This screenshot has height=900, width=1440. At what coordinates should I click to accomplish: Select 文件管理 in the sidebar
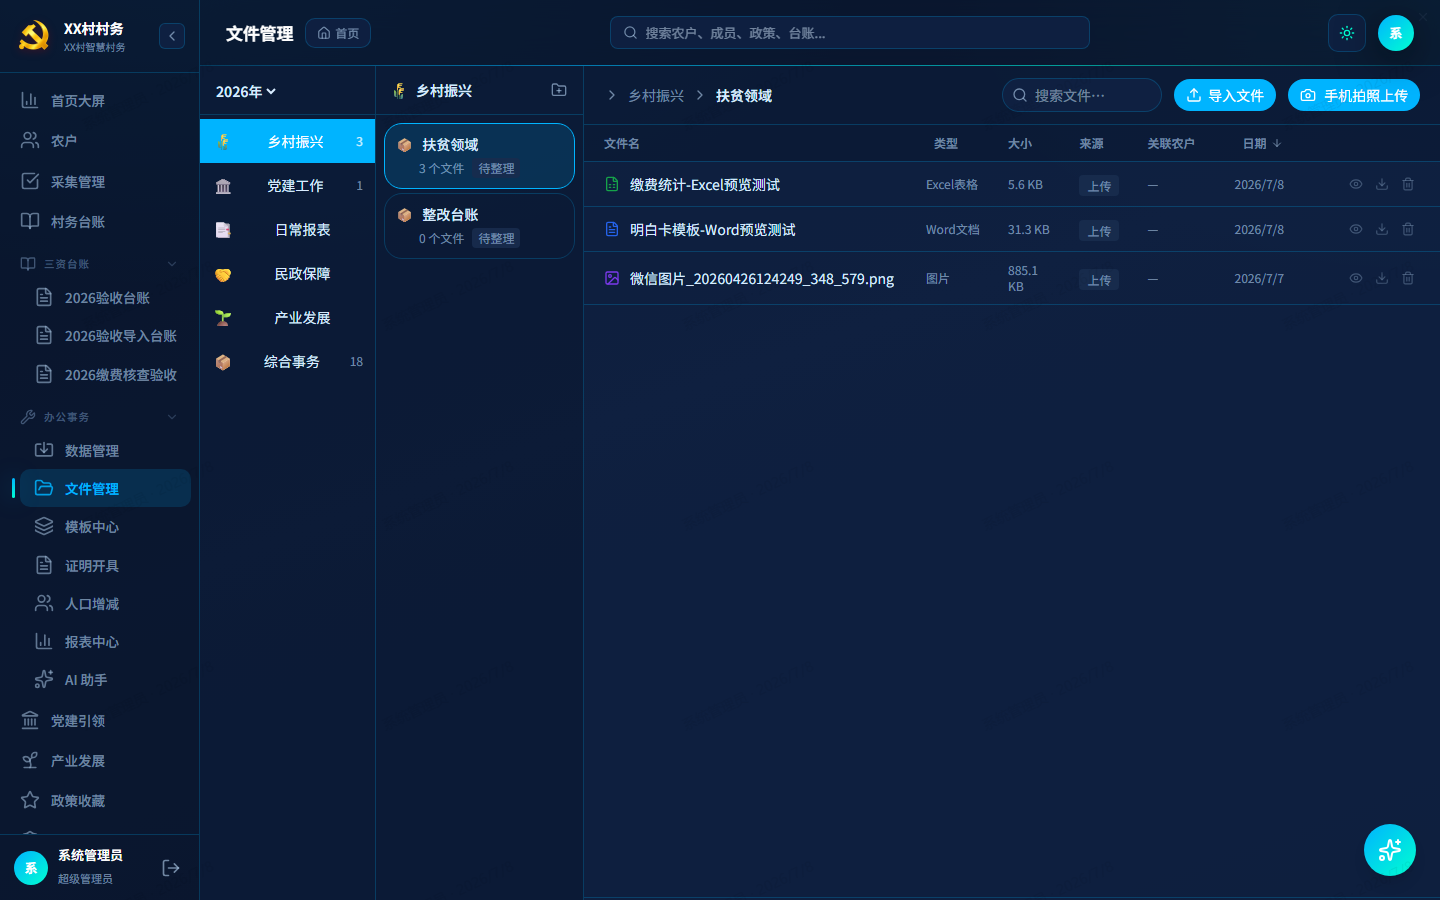tap(106, 488)
